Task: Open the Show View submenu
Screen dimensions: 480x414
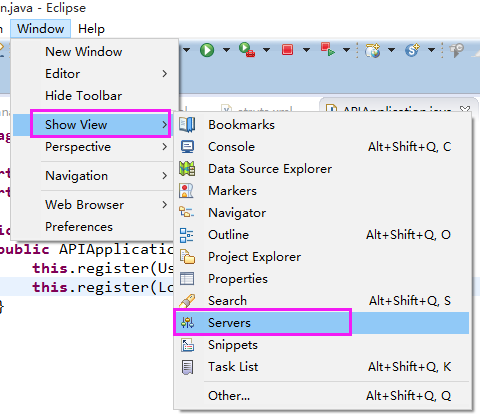Action: click(x=92, y=124)
